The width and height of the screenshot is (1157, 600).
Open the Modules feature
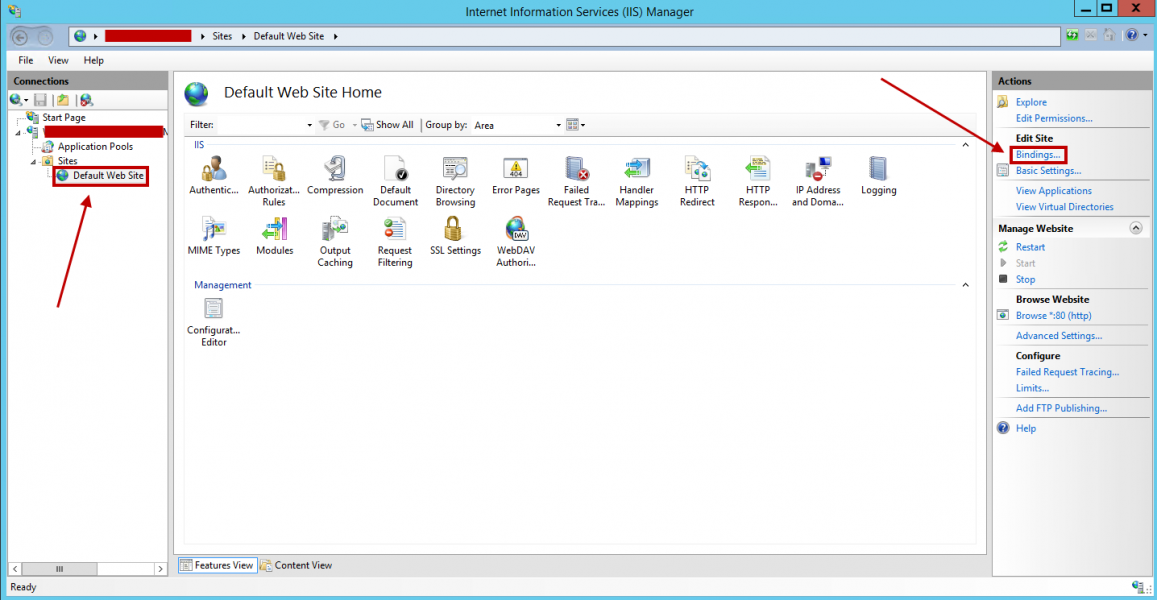coord(274,236)
